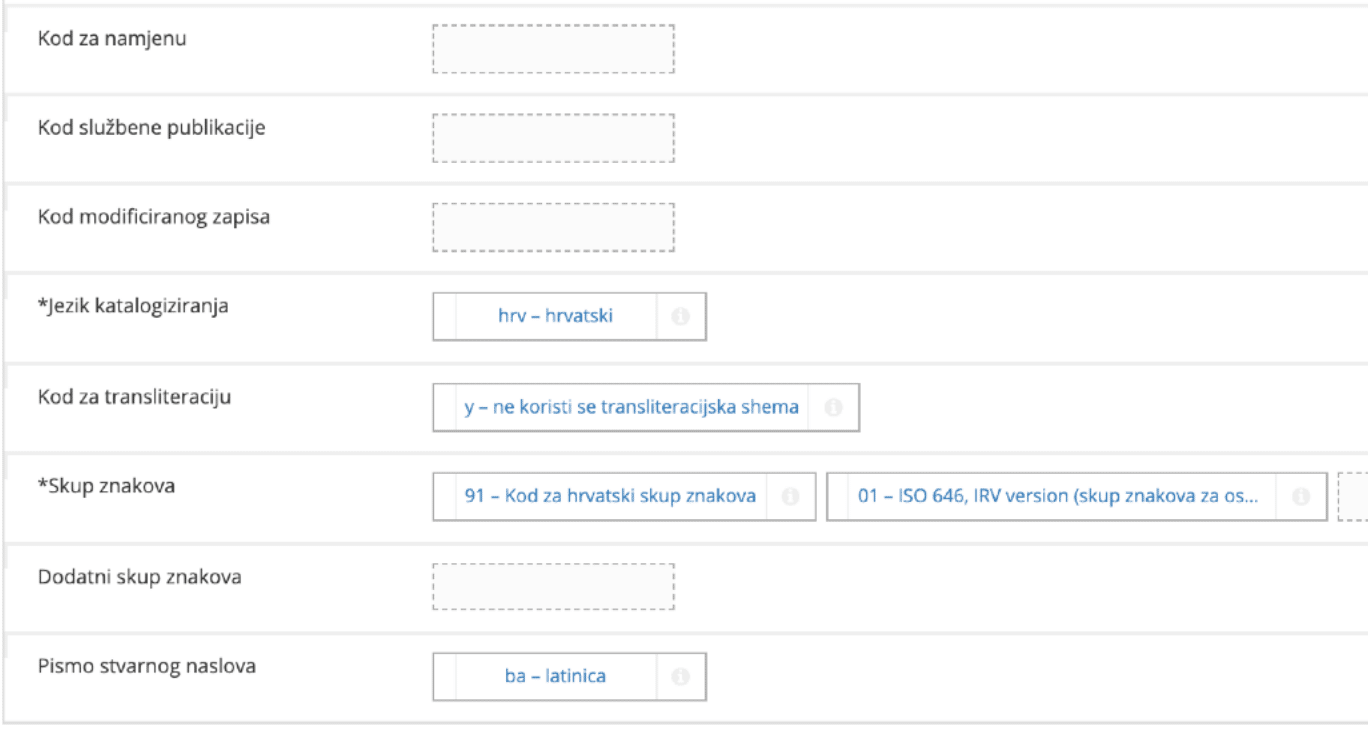This screenshot has width=1369, height=729.
Task: Click the Pismo stvarnog naslova label
Action: click(x=146, y=665)
